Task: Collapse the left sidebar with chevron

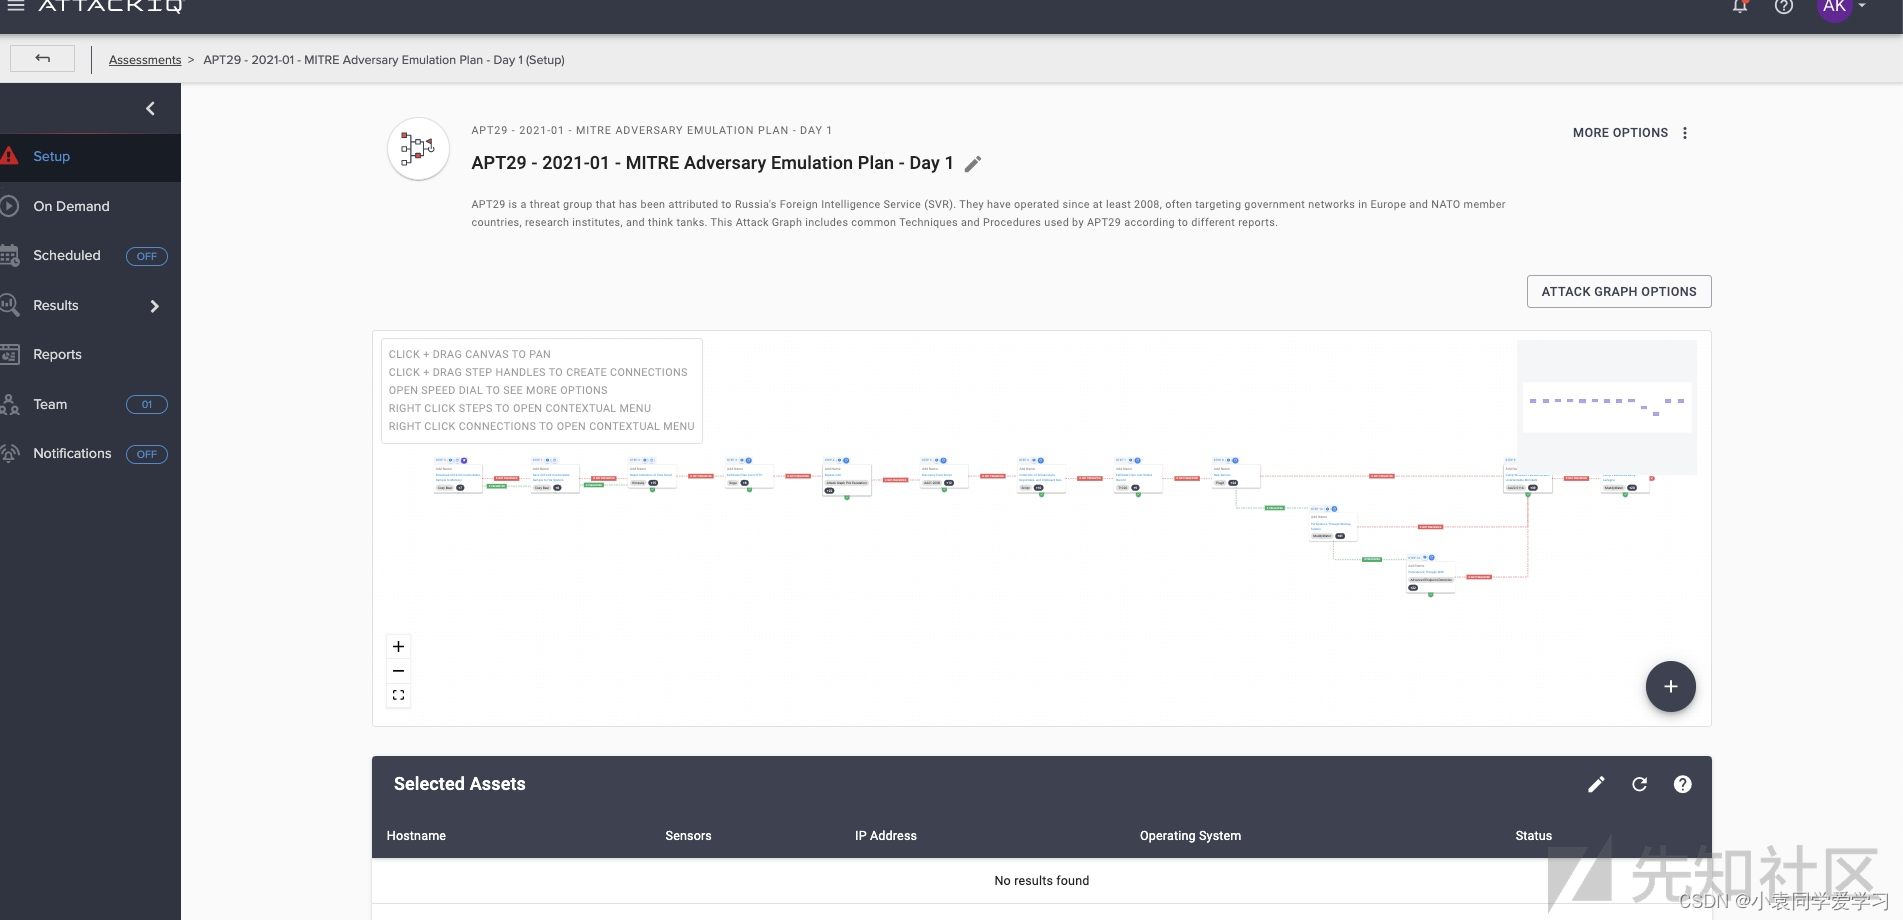Action: pyautogui.click(x=150, y=108)
